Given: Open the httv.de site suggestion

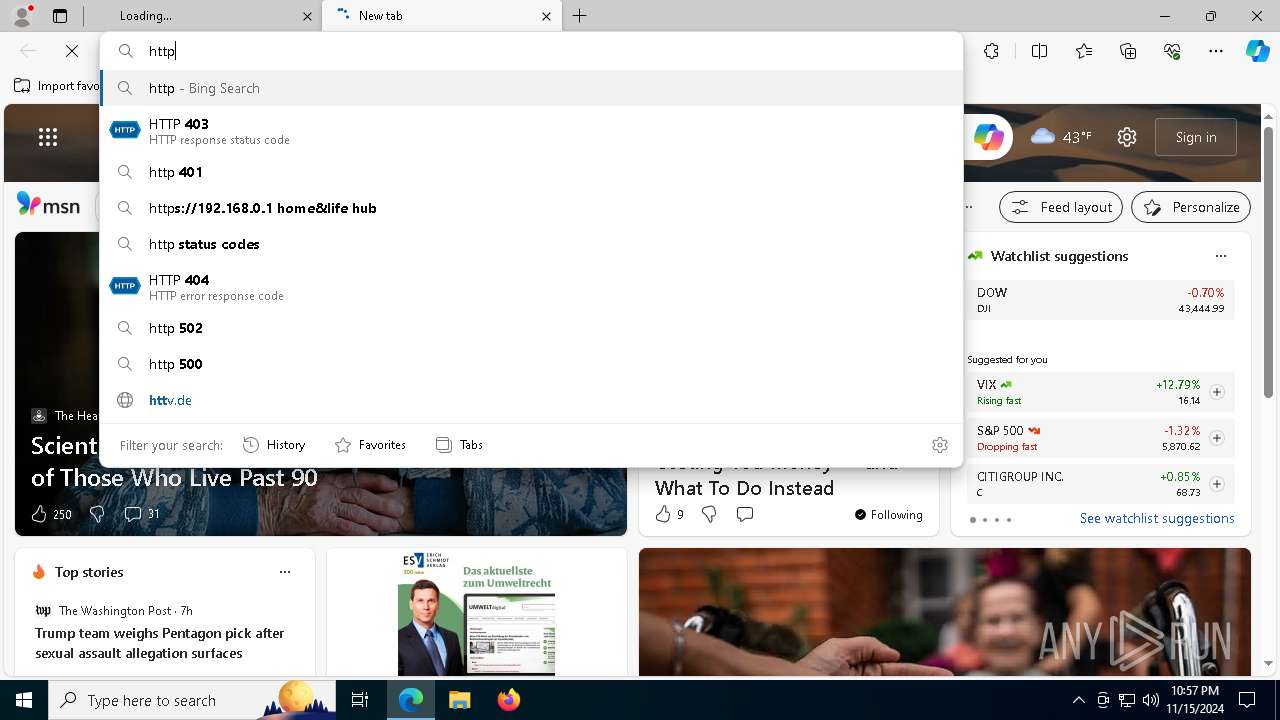Looking at the screenshot, I should click(x=532, y=400).
